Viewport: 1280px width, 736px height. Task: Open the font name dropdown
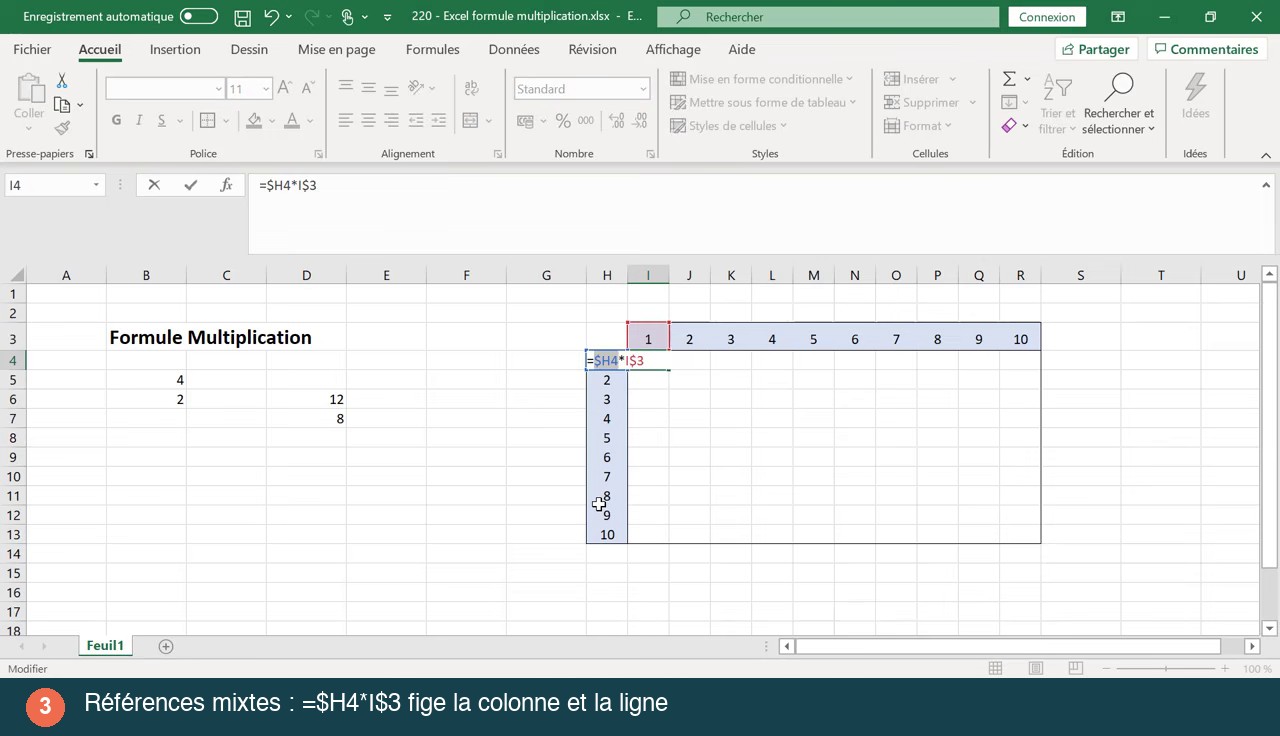(x=218, y=89)
